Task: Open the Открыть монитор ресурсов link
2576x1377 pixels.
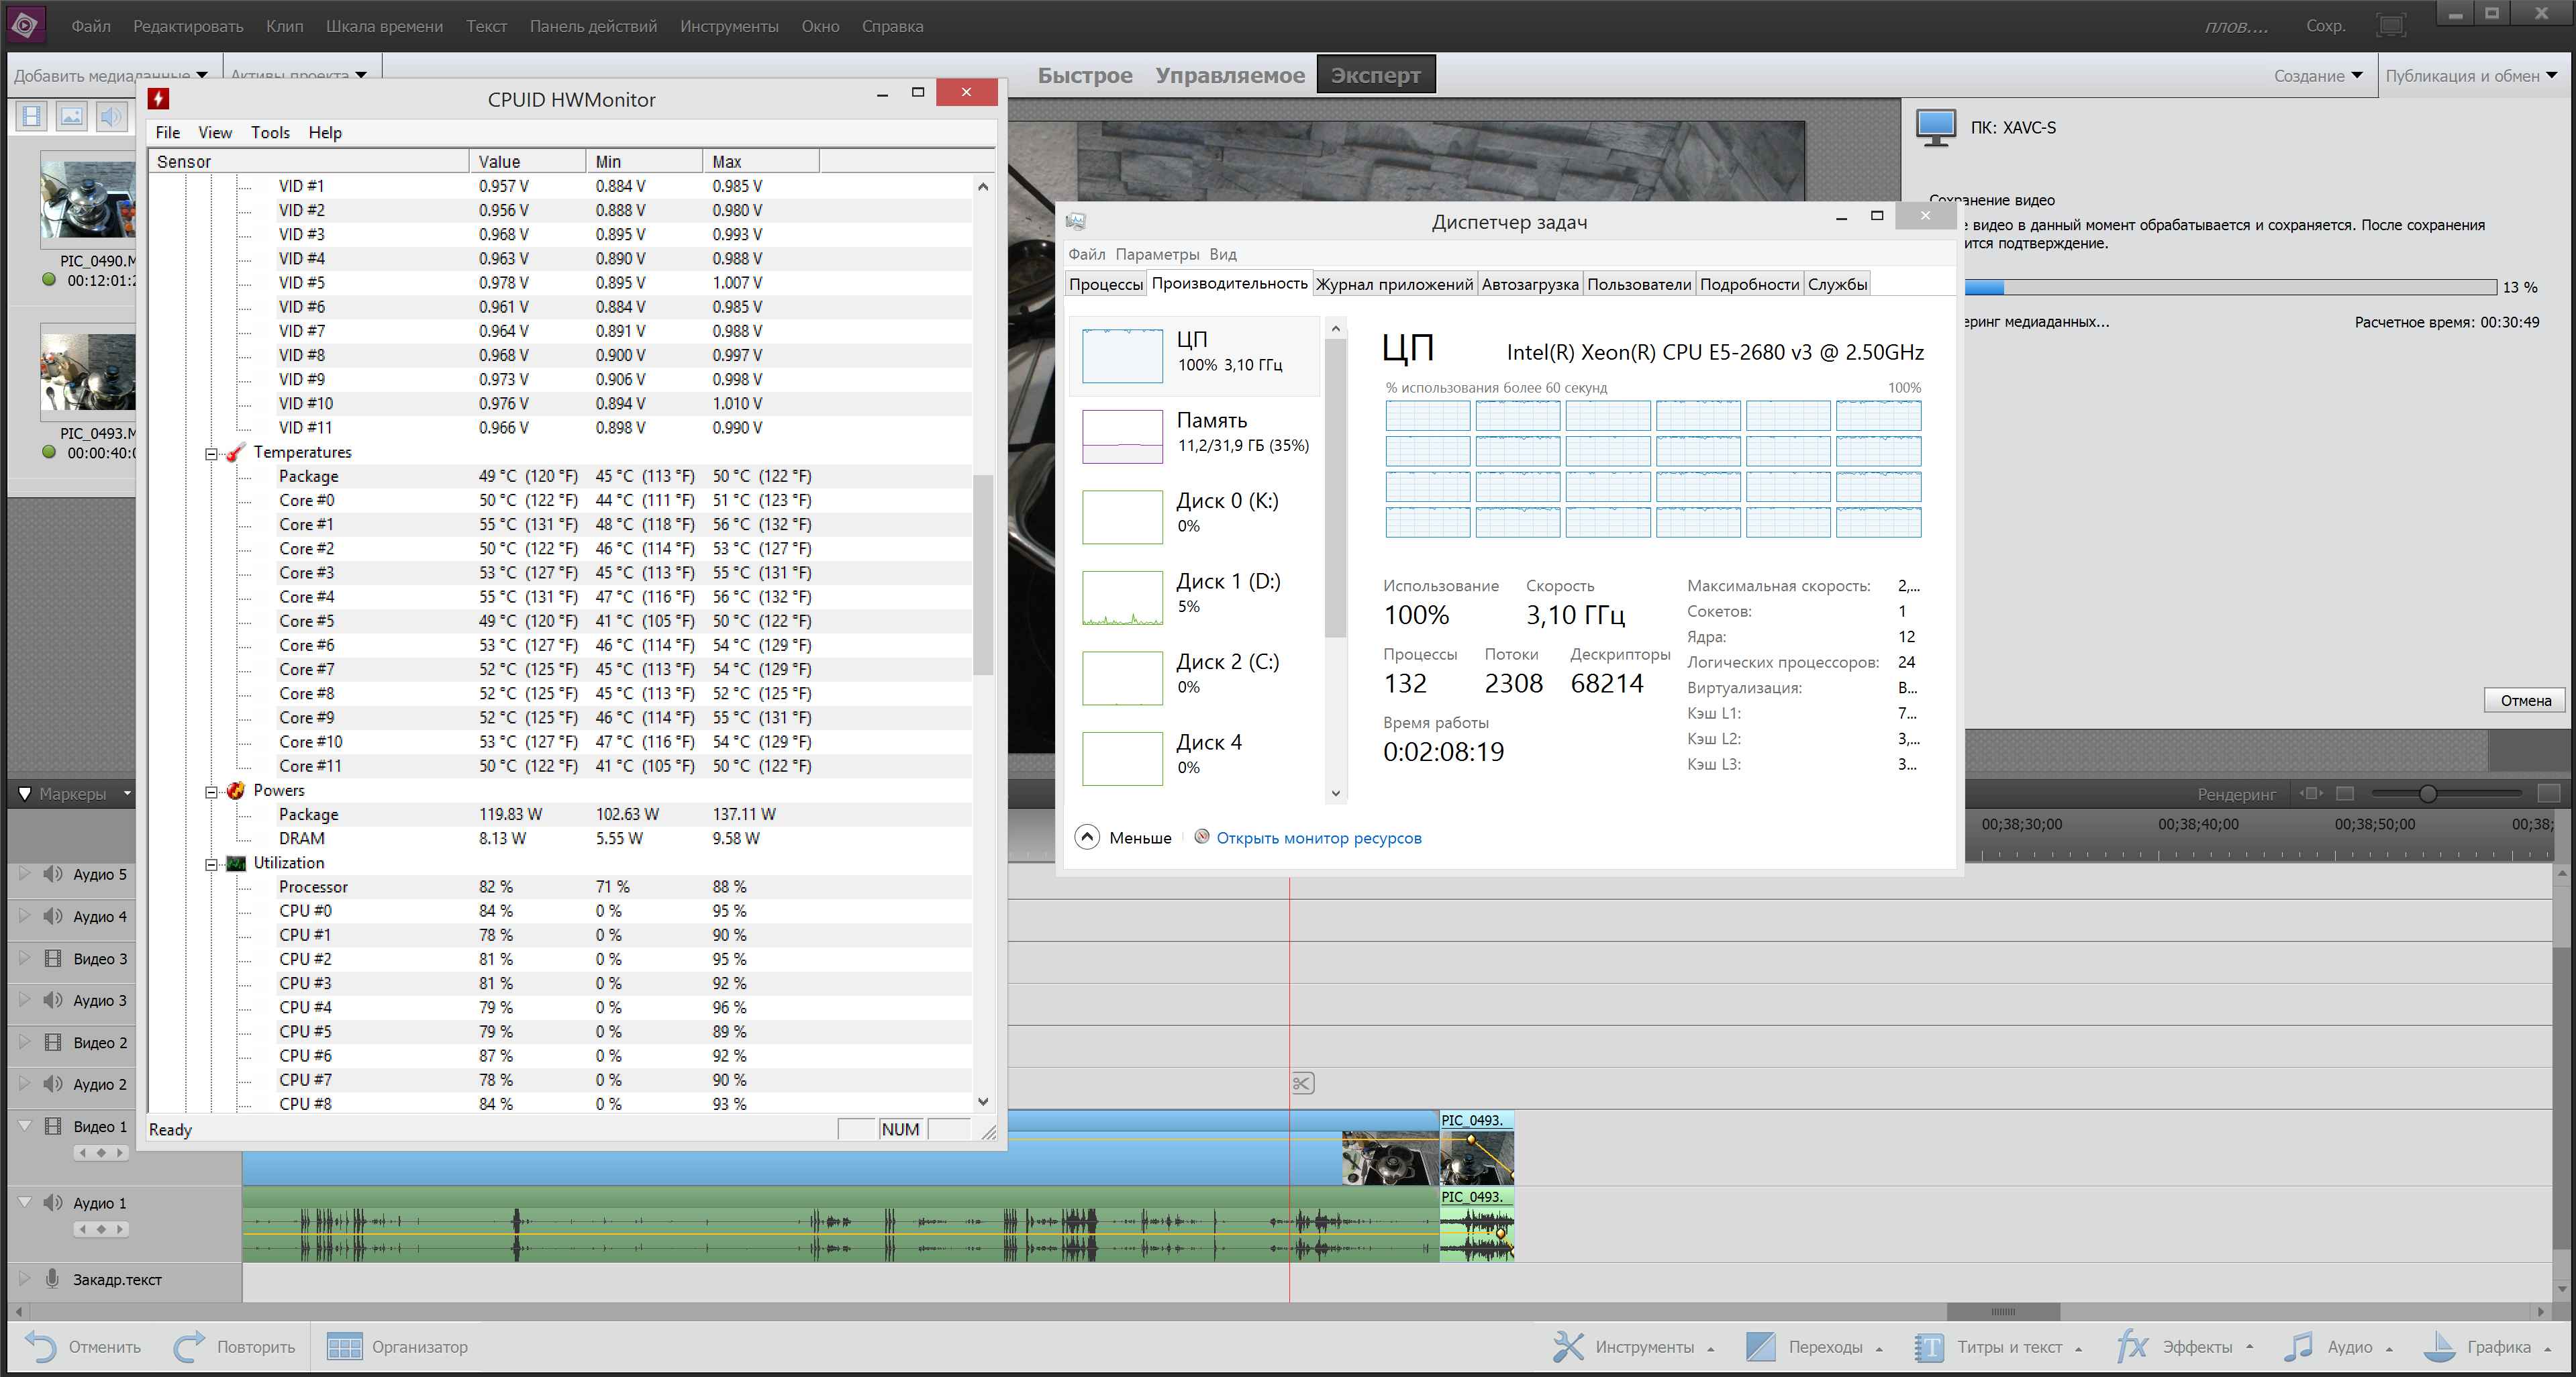Action: click(x=1318, y=838)
